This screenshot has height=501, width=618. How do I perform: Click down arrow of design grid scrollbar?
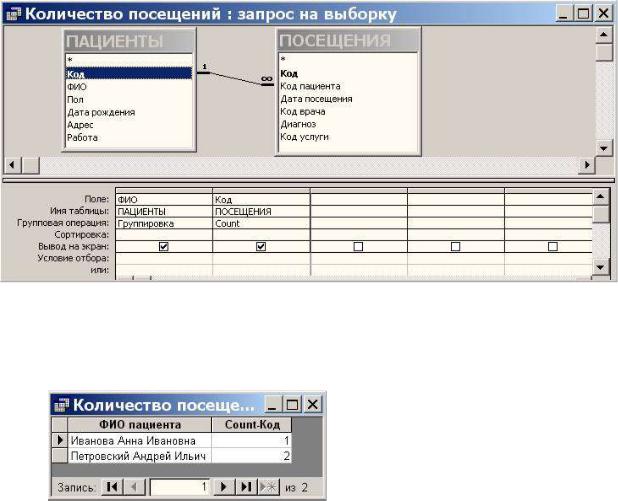[x=601, y=267]
